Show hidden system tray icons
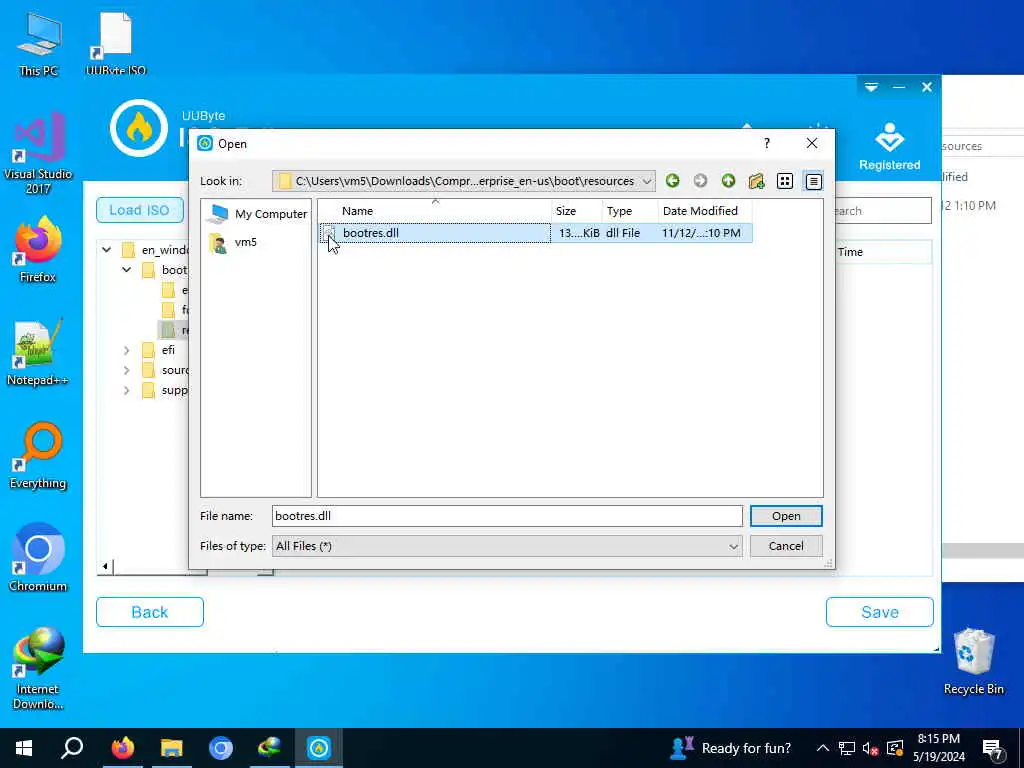Screen dimensions: 1024x768 (822, 748)
